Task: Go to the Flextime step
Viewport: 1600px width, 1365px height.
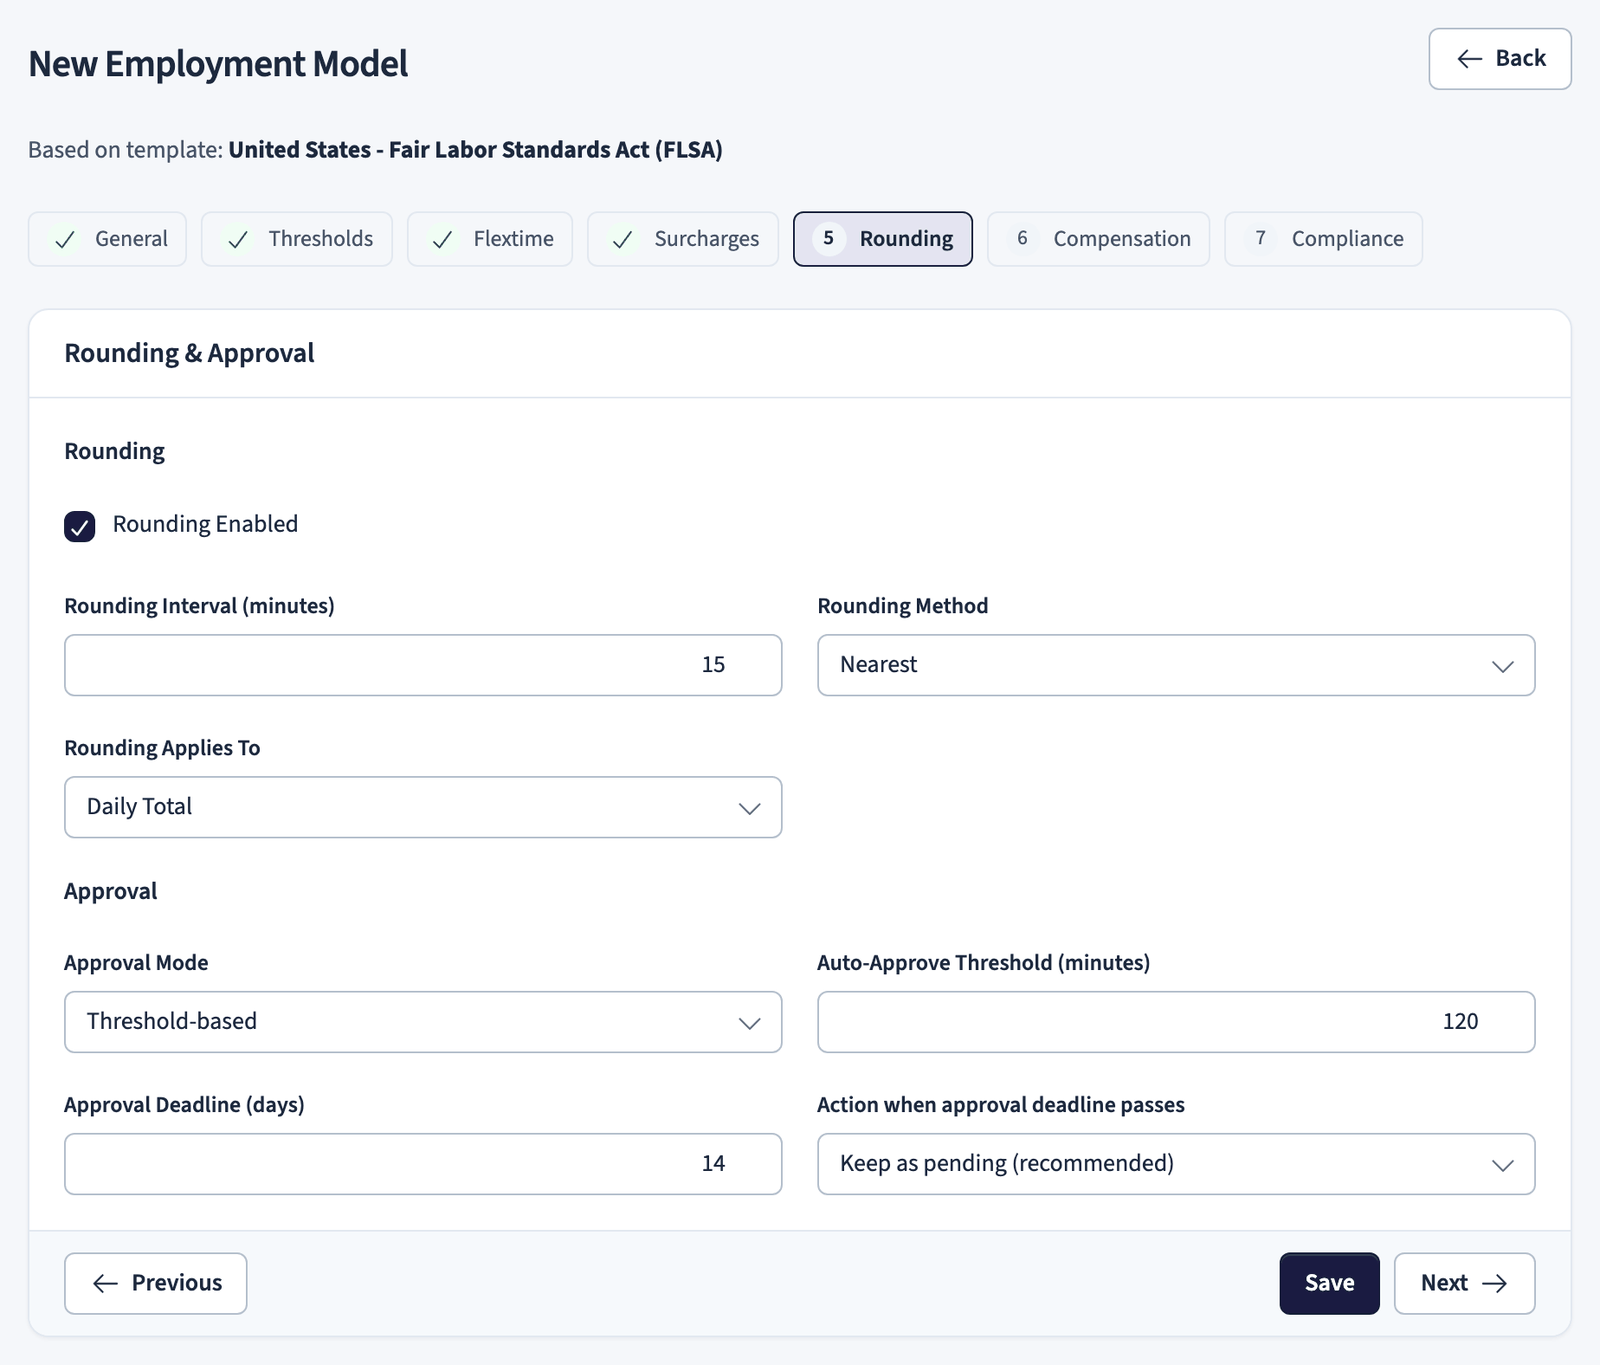Action: (x=490, y=239)
